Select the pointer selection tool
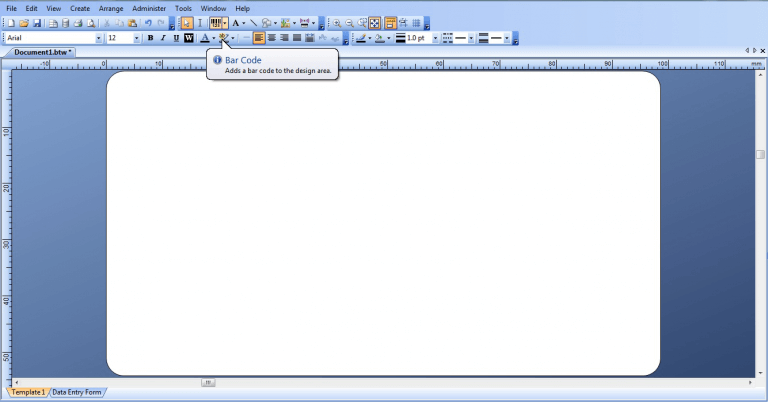Image resolution: width=768 pixels, height=402 pixels. 187,22
